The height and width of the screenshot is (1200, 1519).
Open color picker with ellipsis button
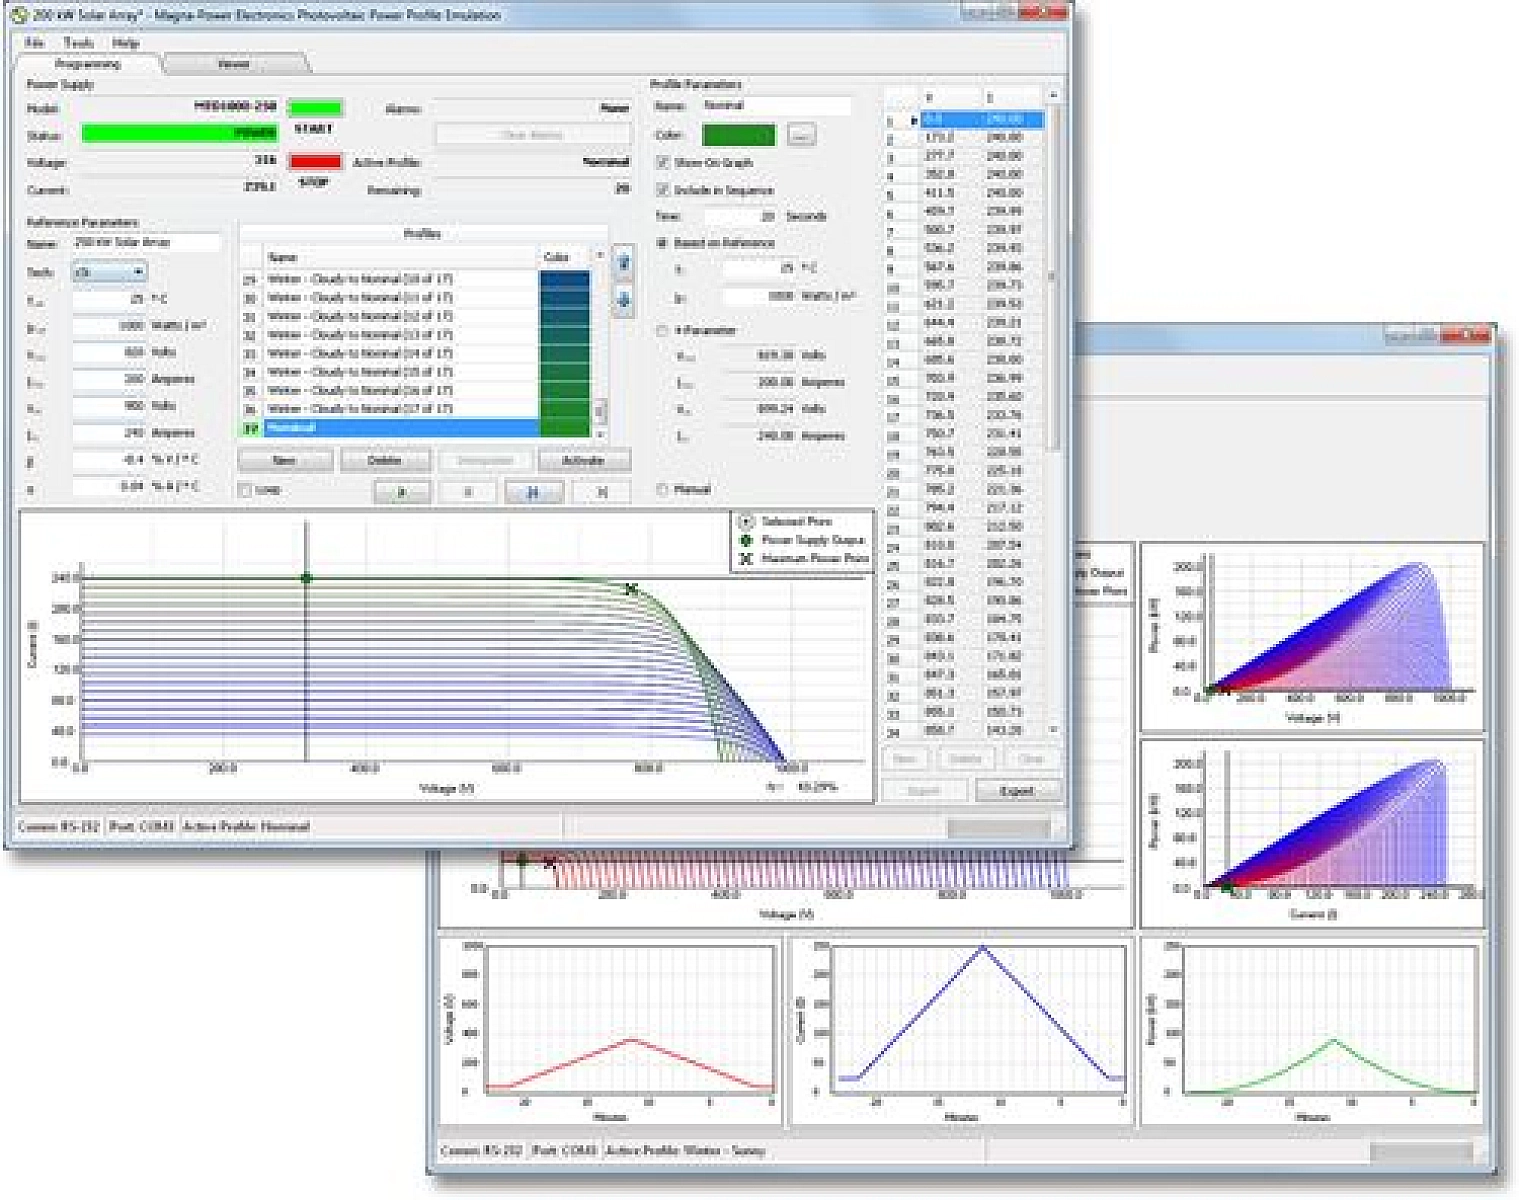pos(801,135)
